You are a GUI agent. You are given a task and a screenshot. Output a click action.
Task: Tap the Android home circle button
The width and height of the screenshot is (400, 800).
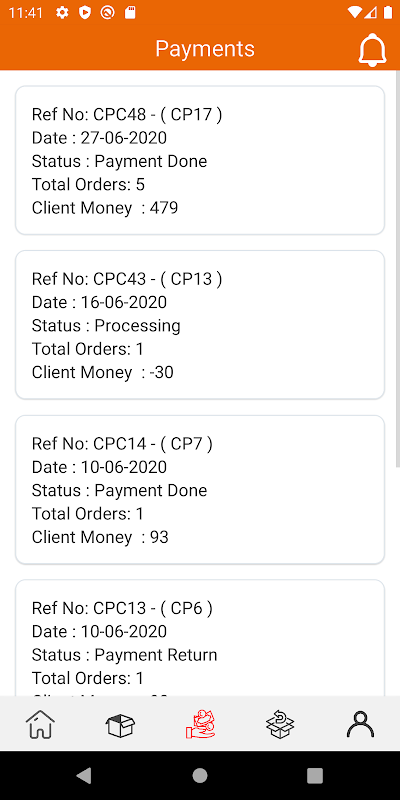[x=200, y=776]
